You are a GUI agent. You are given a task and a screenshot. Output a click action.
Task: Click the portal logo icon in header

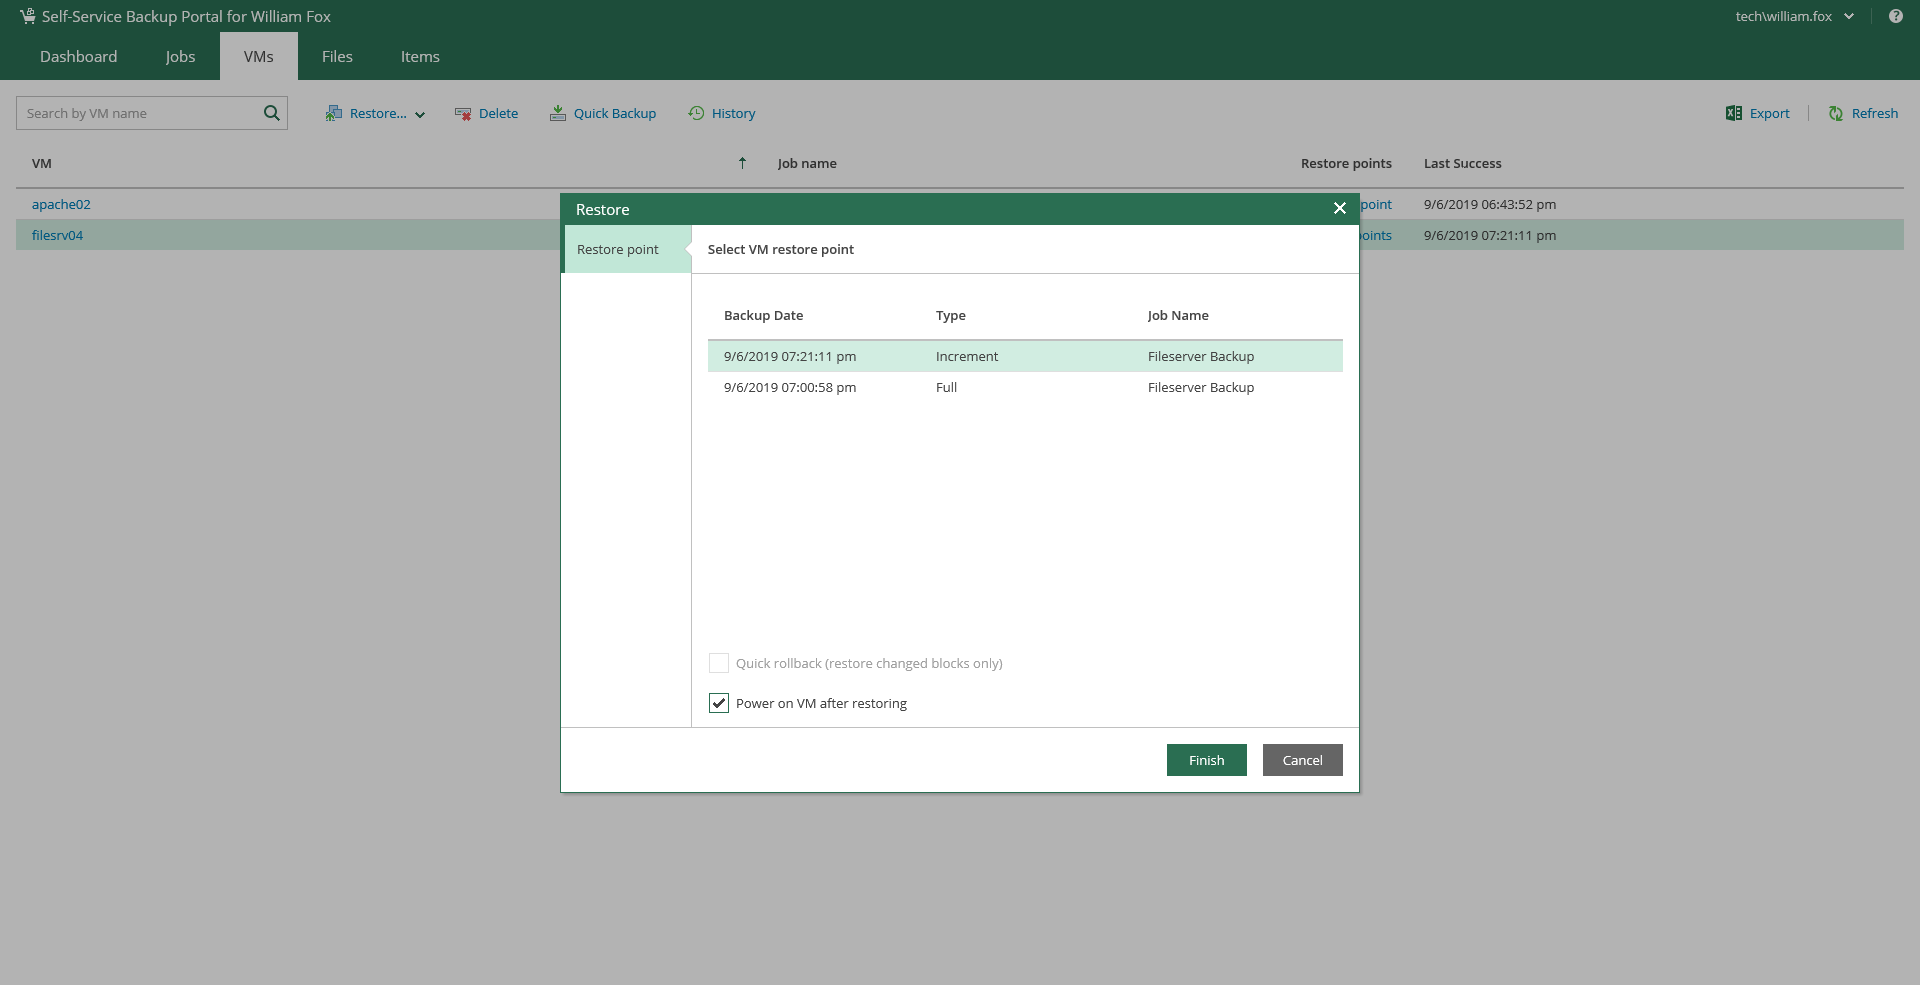click(27, 16)
